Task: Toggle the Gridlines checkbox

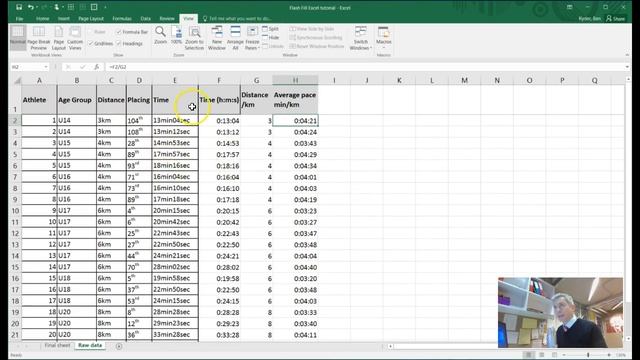Action: tap(100, 43)
